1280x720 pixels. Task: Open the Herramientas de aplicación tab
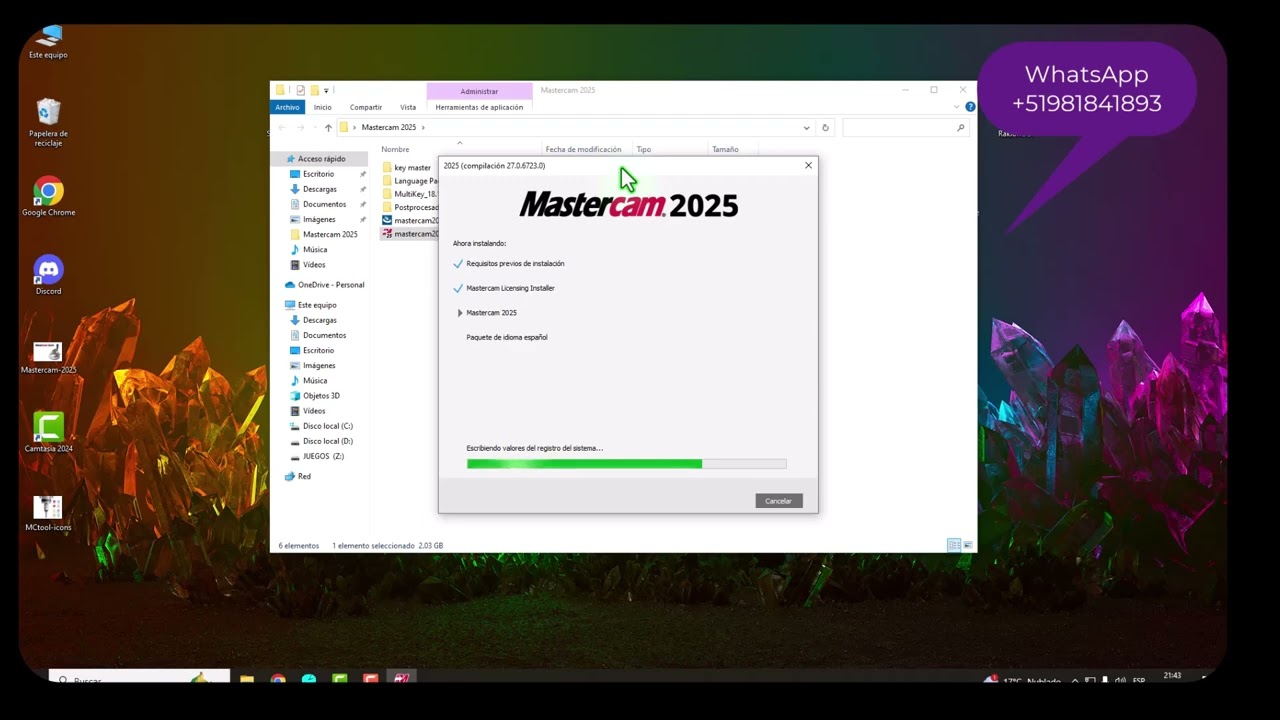[479, 107]
